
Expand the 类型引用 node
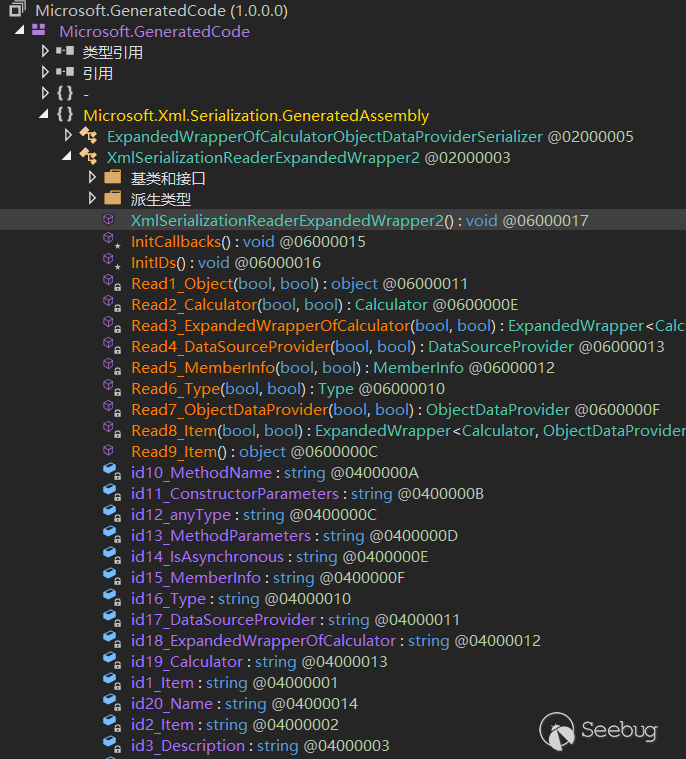pyautogui.click(x=45, y=52)
